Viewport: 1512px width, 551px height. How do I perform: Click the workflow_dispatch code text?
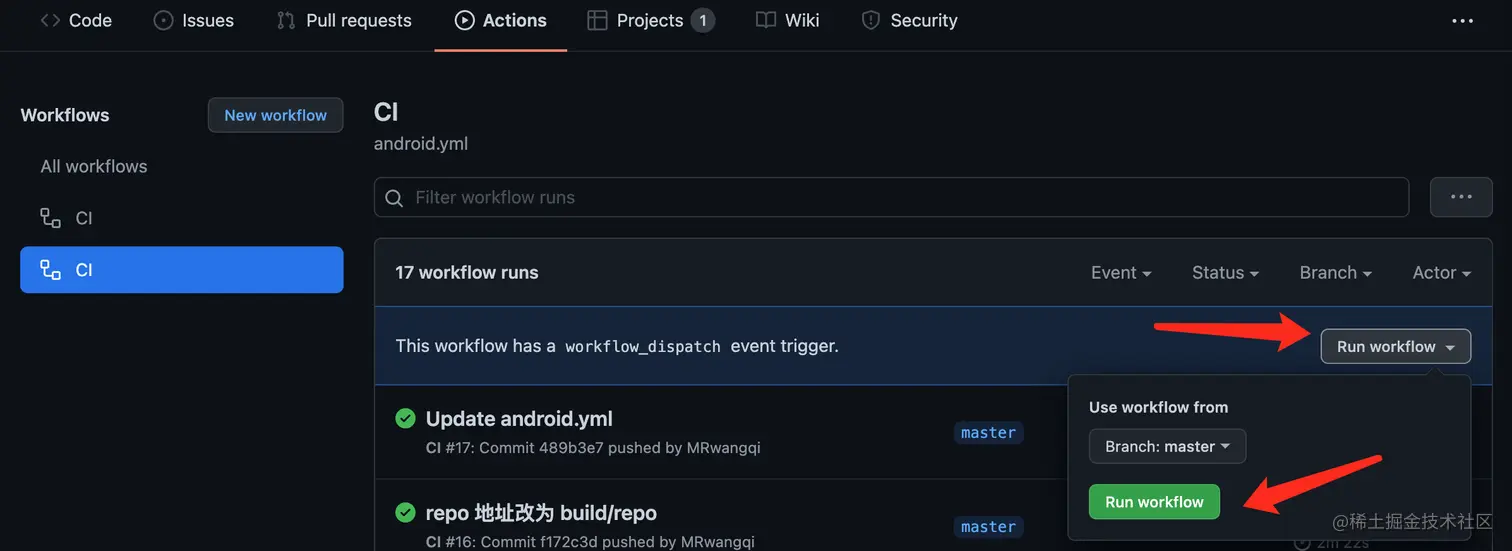coord(643,347)
